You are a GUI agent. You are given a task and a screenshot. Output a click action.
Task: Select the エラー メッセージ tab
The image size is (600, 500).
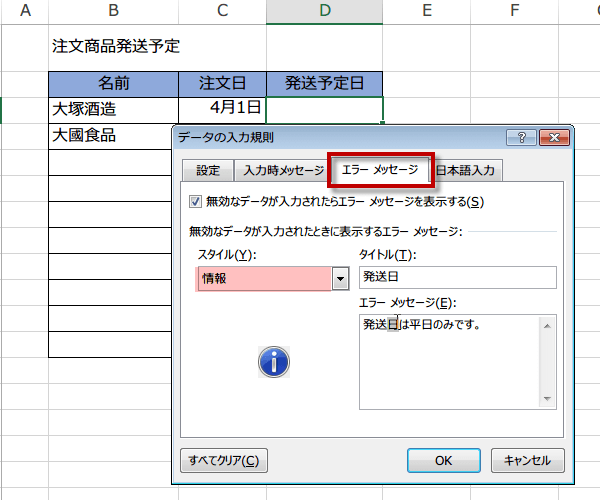click(x=380, y=169)
